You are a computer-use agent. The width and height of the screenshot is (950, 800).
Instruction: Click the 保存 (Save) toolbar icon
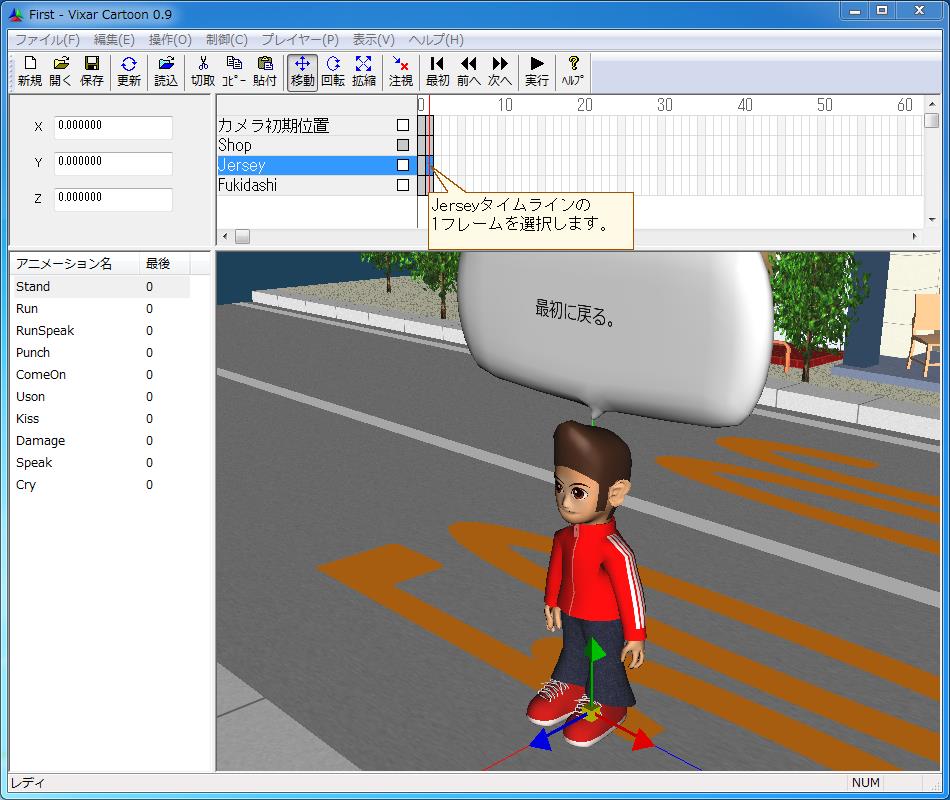tap(92, 71)
